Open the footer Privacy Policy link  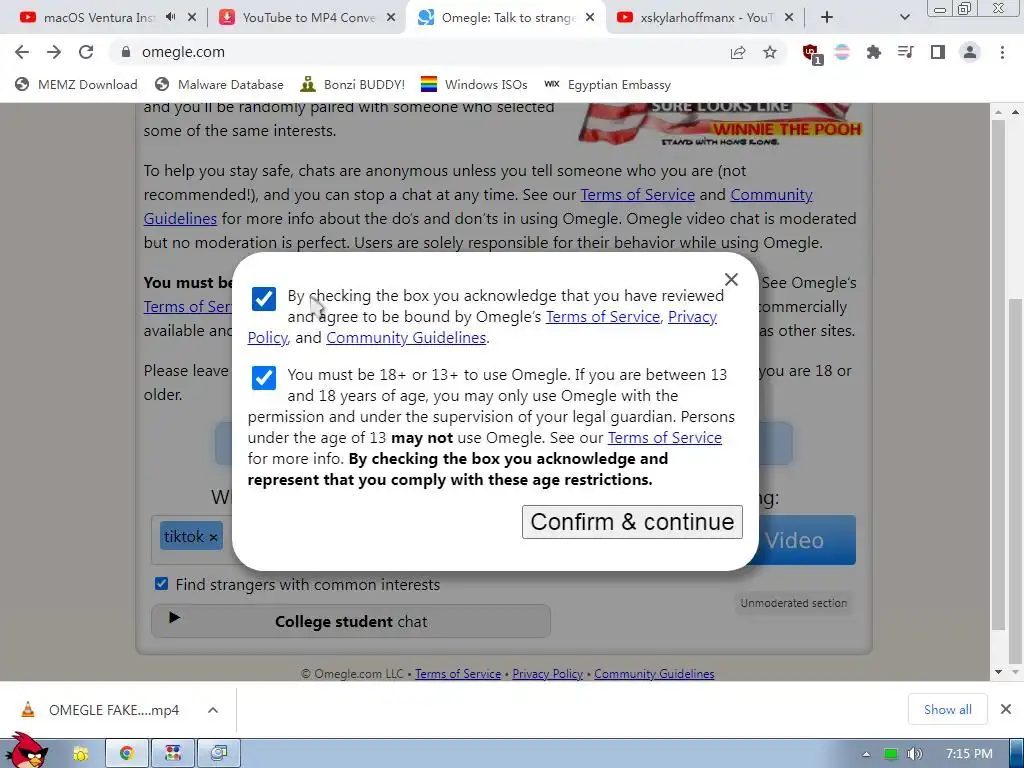pyautogui.click(x=547, y=673)
